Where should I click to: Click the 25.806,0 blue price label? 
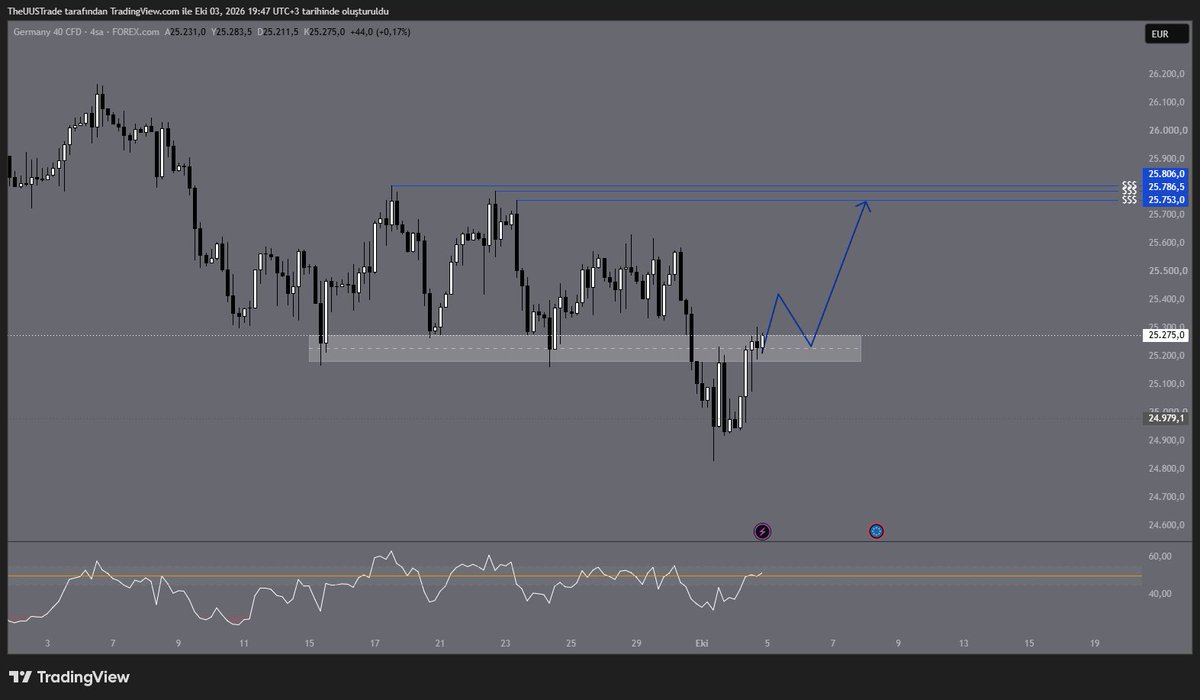tap(1164, 173)
